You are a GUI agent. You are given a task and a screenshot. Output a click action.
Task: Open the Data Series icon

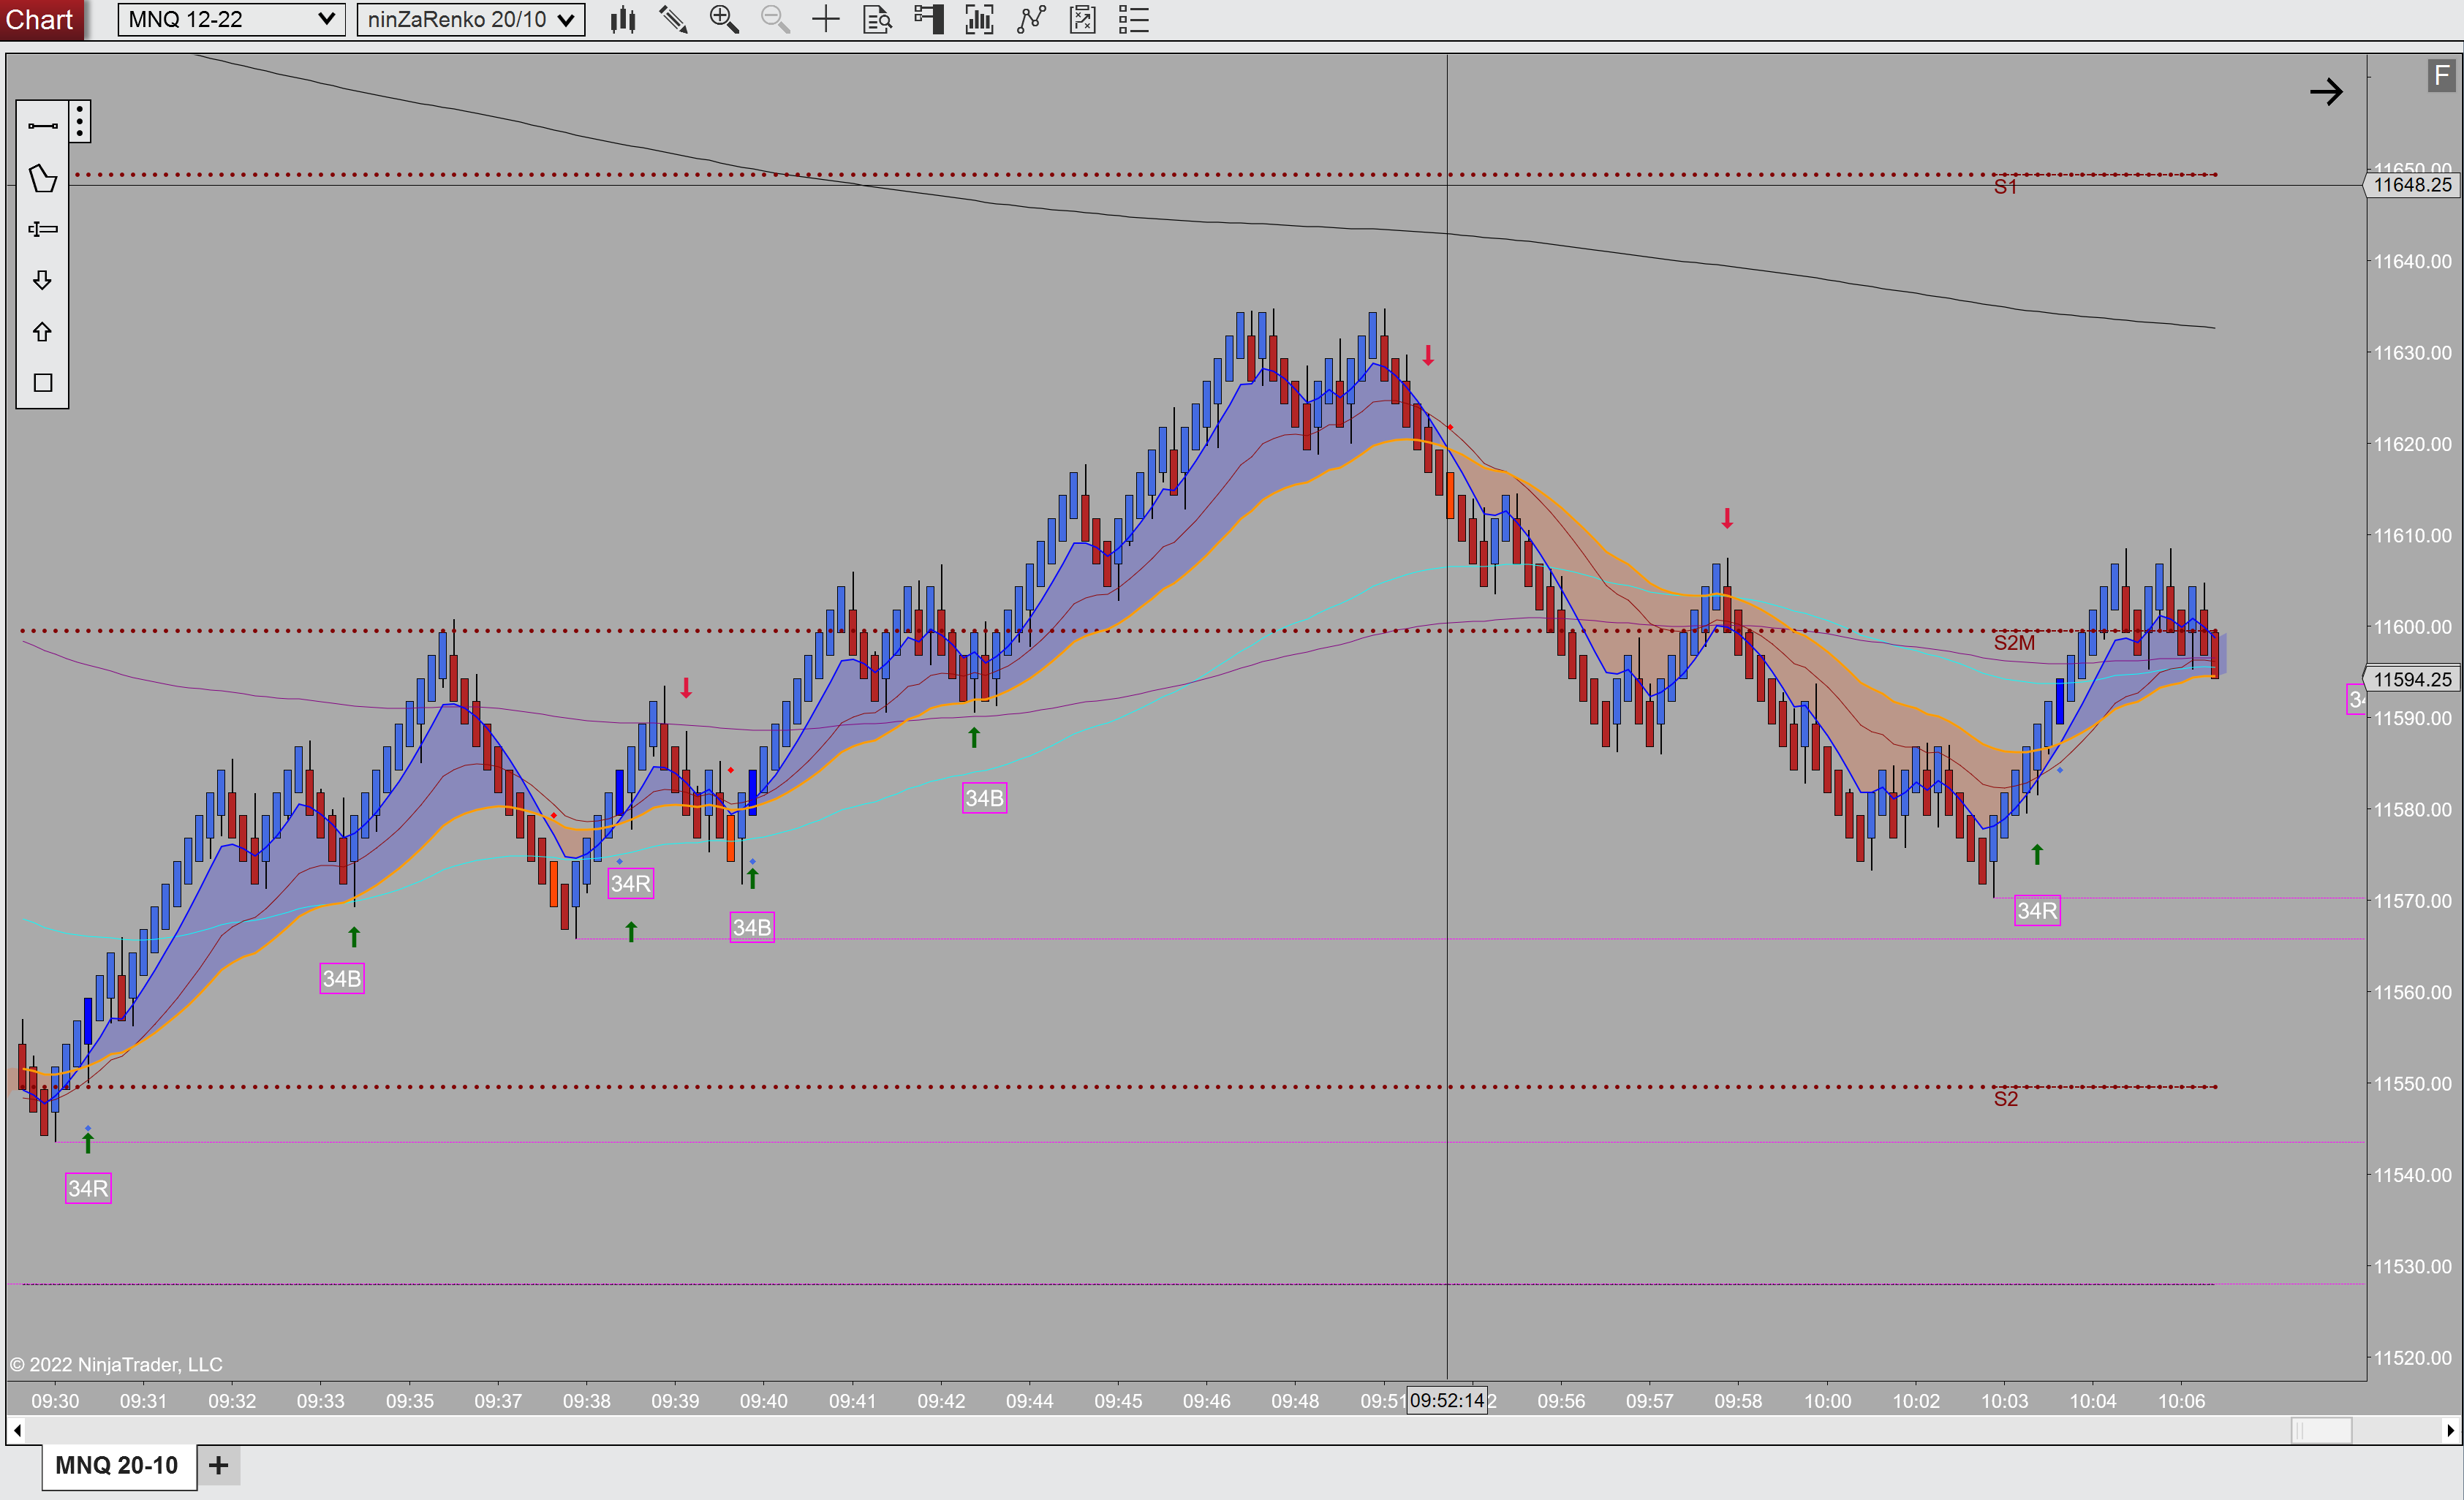tap(979, 19)
